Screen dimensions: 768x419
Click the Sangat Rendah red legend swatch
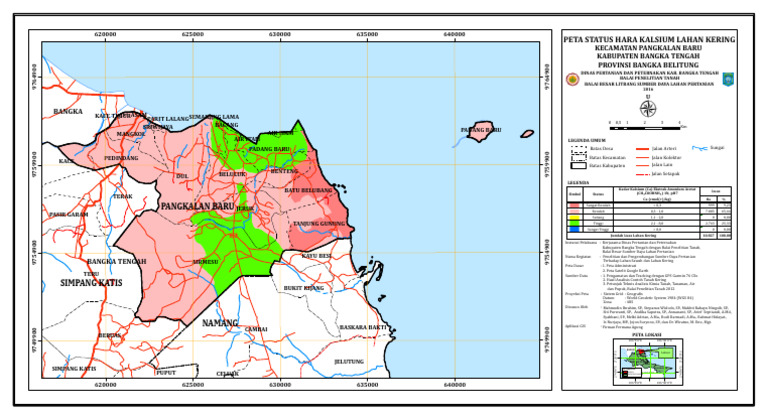click(575, 206)
